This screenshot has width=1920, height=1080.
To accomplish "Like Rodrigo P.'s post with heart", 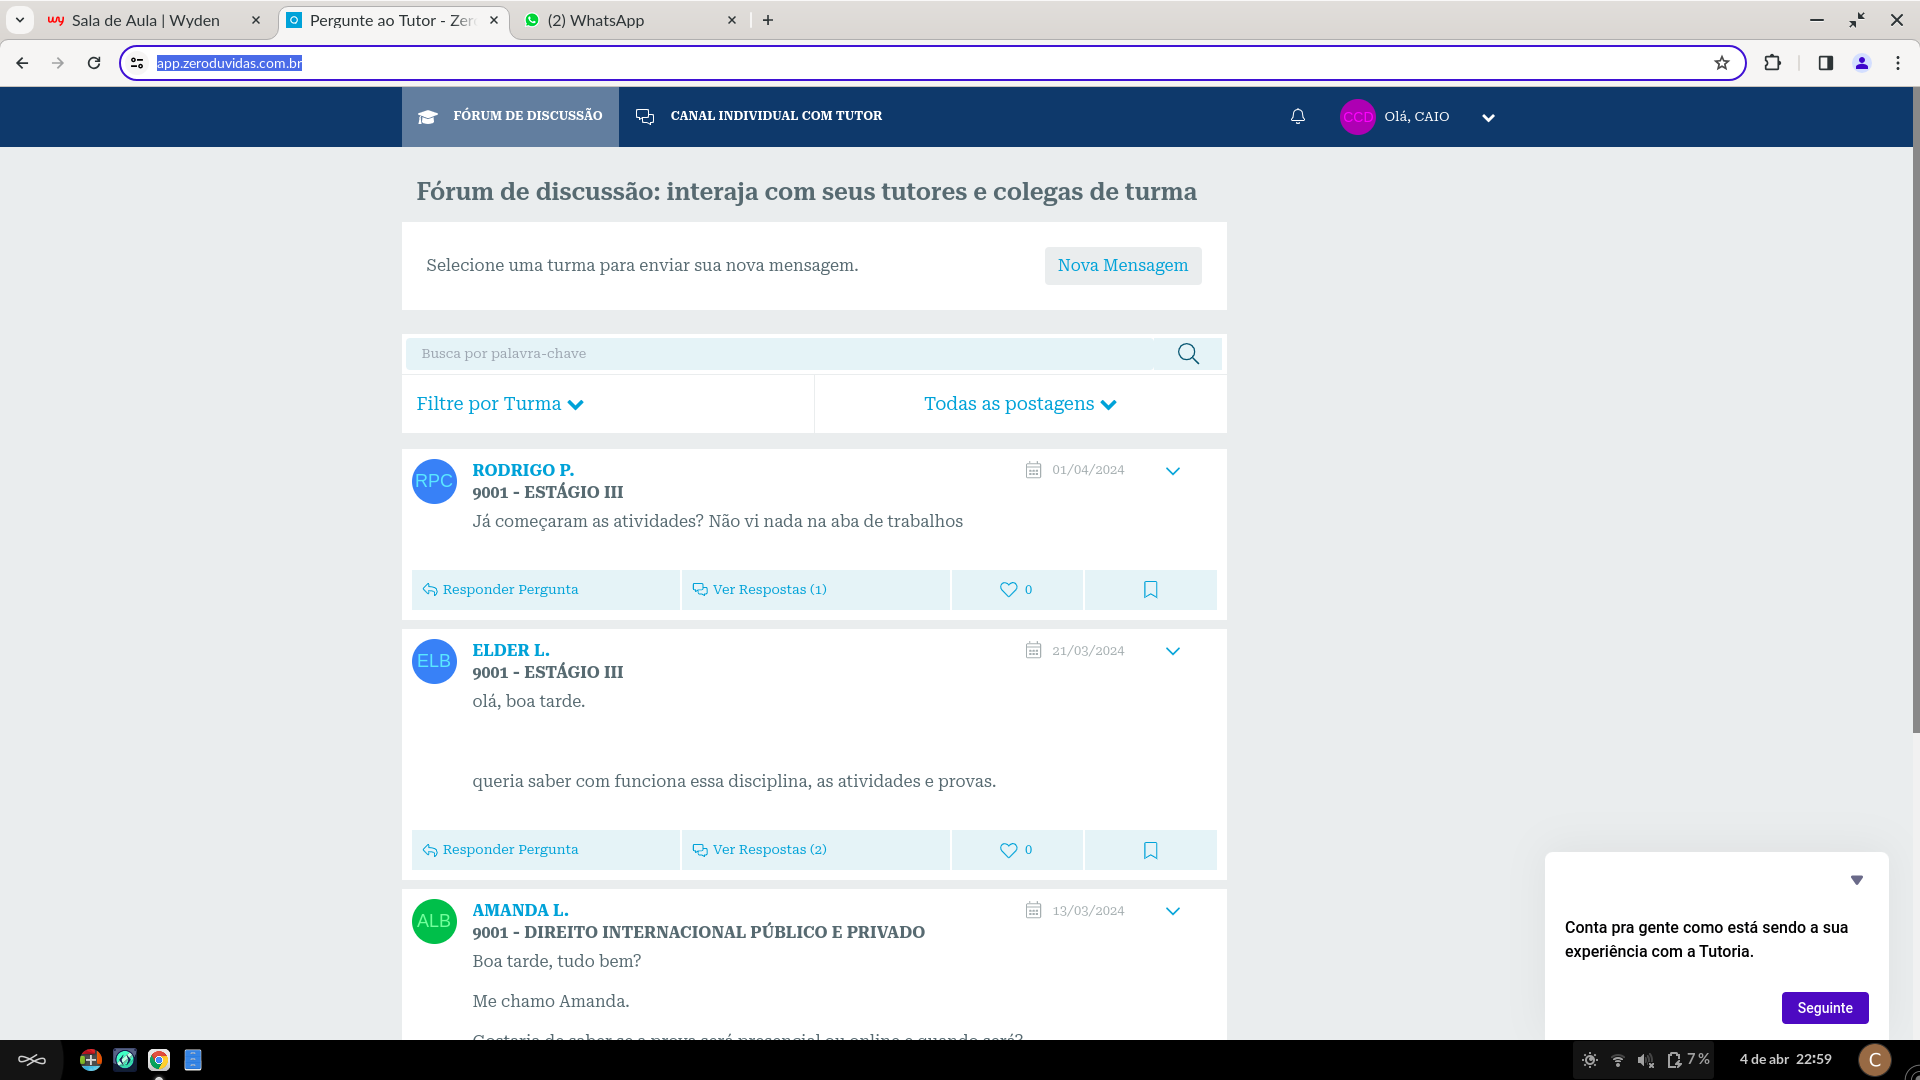I will click(x=1009, y=590).
